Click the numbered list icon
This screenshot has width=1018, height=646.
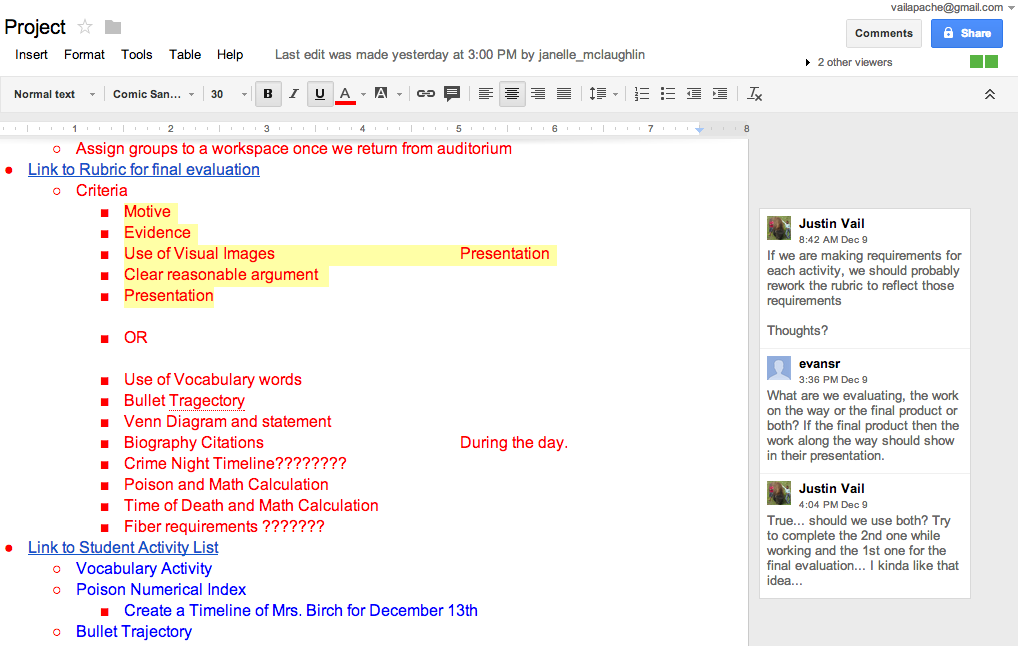tap(641, 94)
